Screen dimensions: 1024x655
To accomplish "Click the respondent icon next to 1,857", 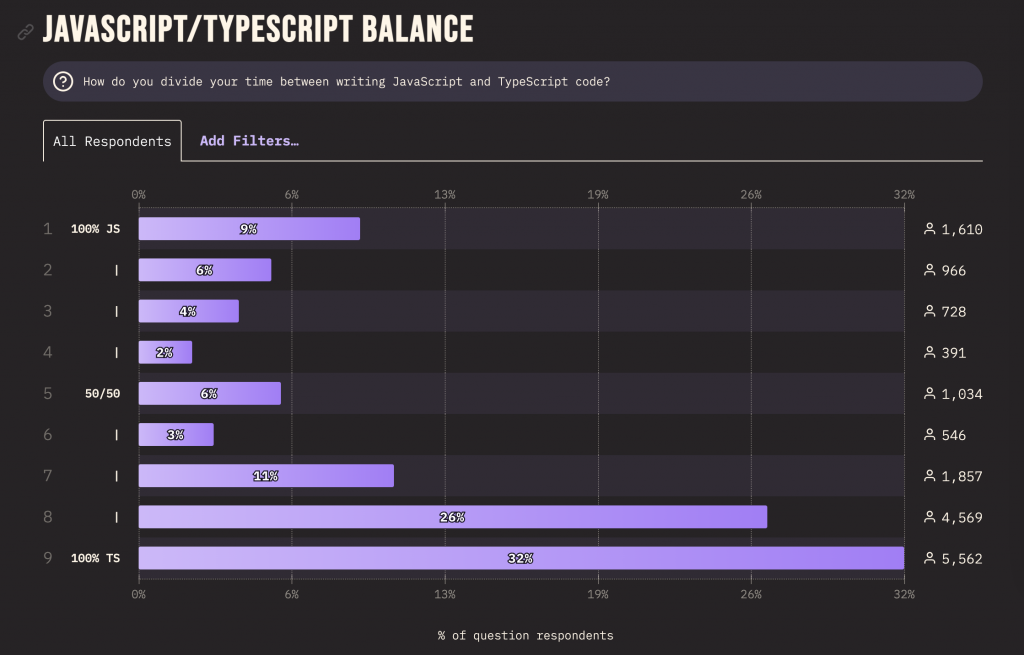I will tap(930, 476).
